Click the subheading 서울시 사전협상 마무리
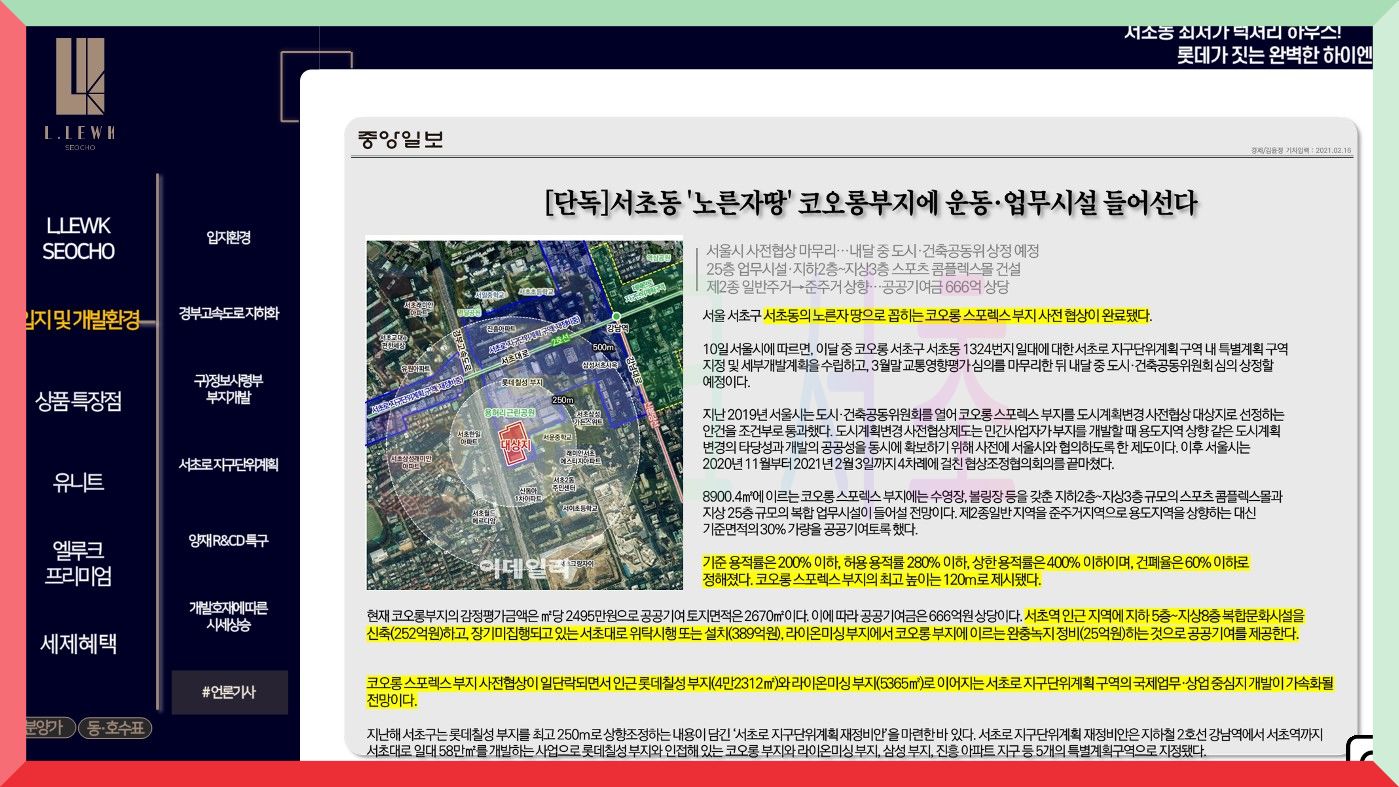The width and height of the screenshot is (1399, 787). point(872,250)
